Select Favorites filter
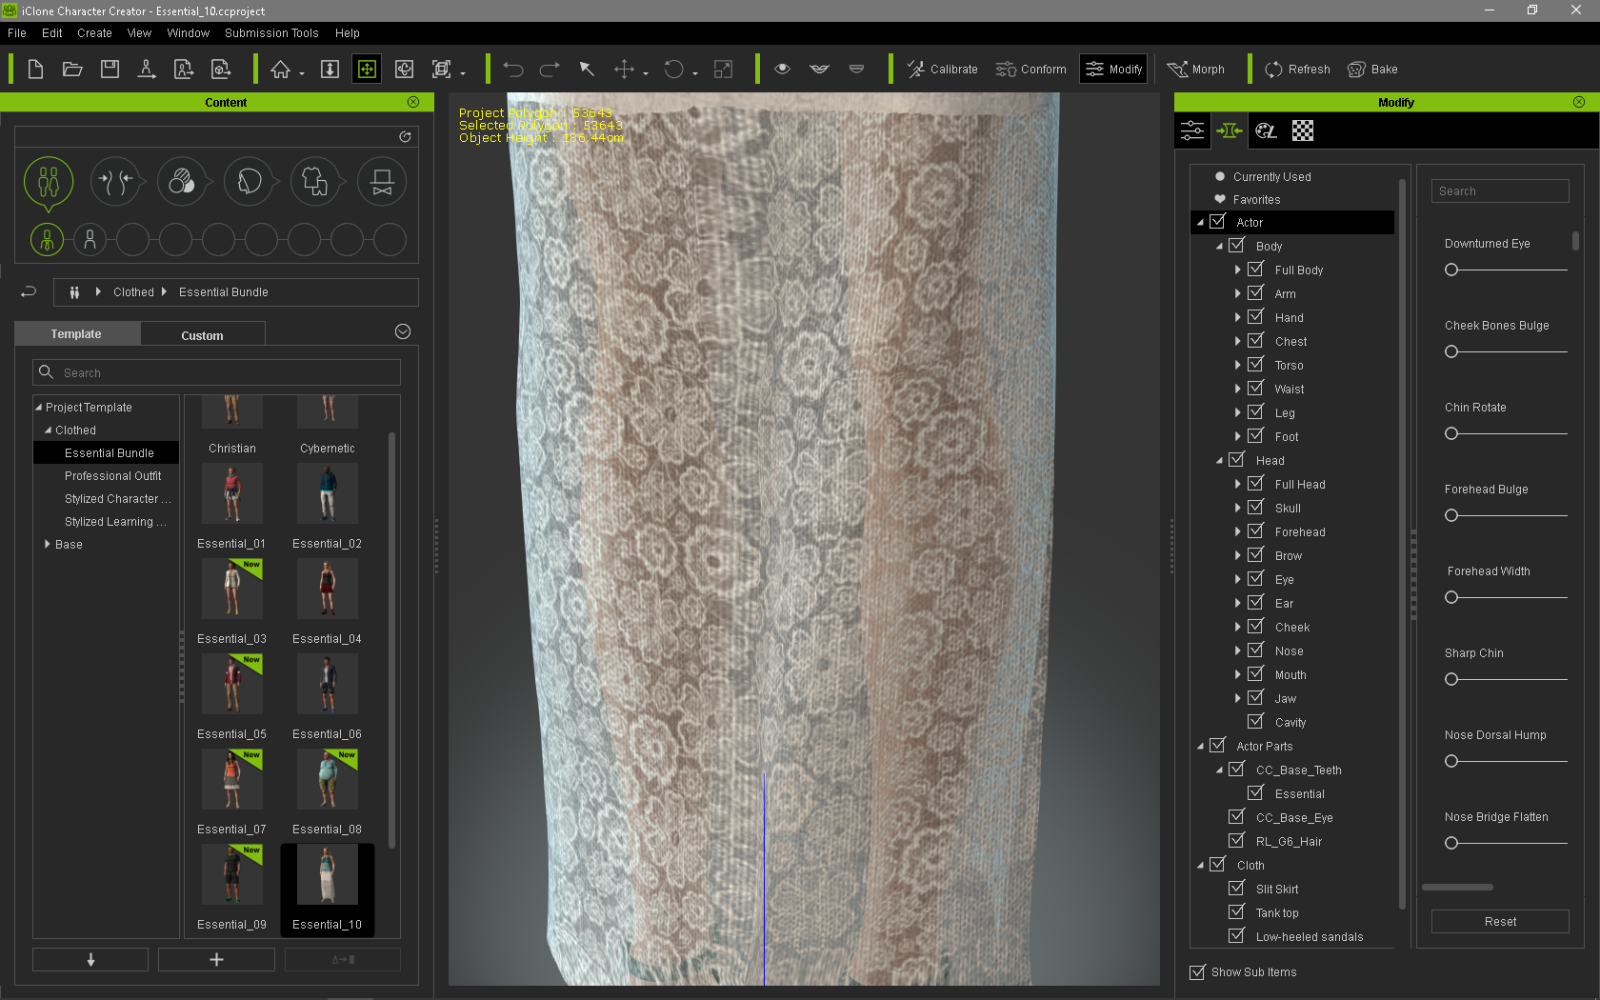 (x=1256, y=199)
